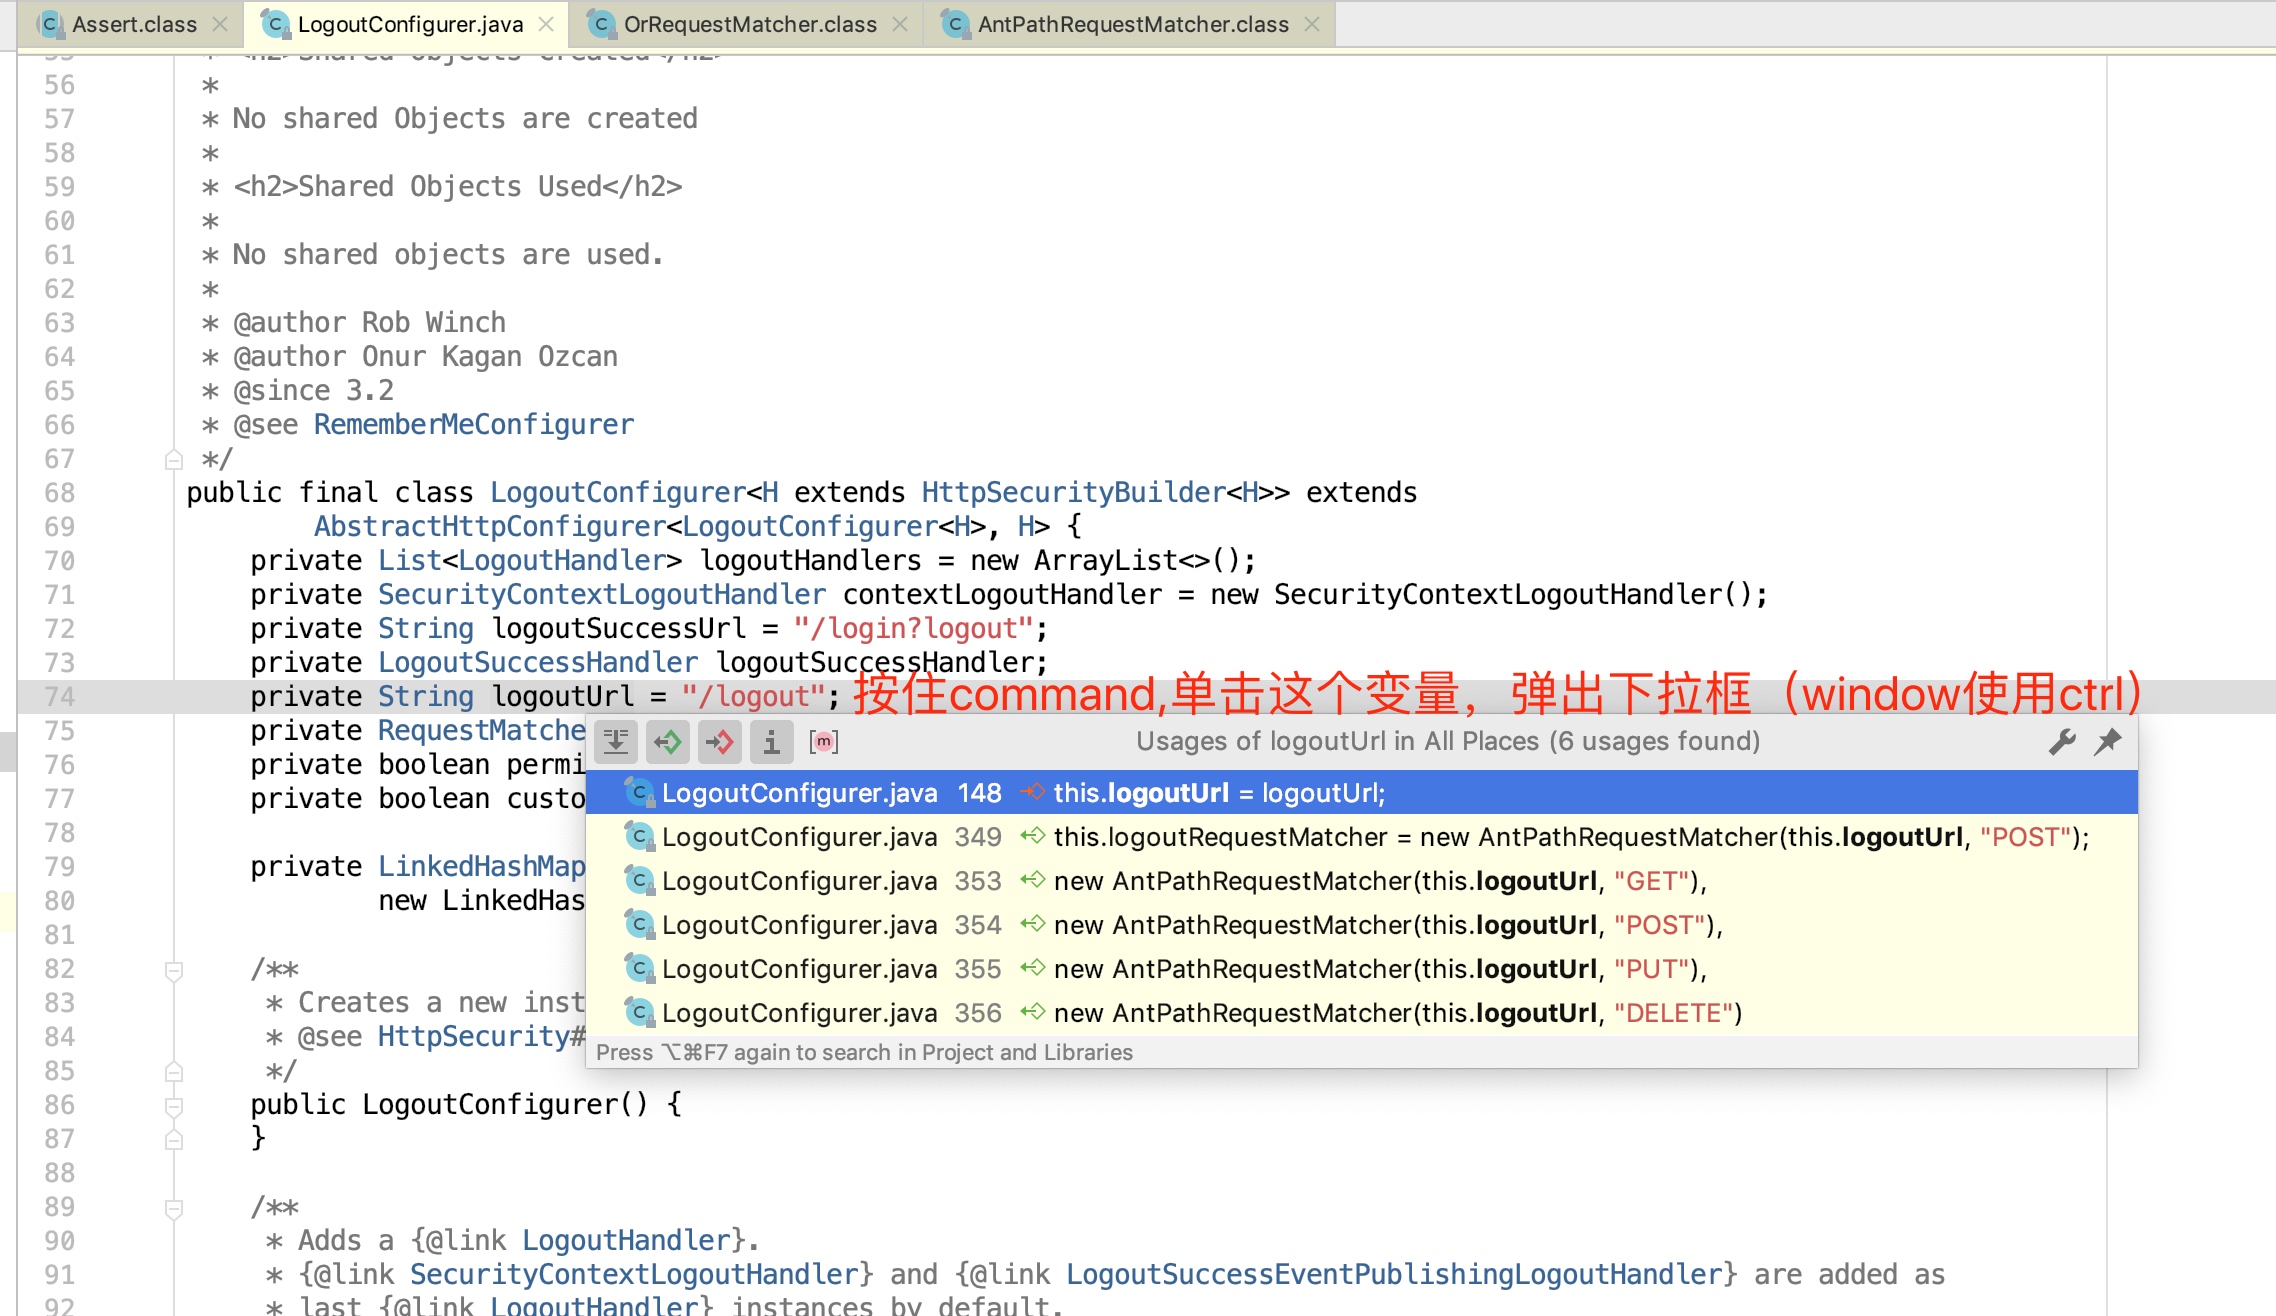Collapse the LogoutConfigurer() constructor at line 86
Viewport: 2276px width, 1316px height.
(x=172, y=1104)
